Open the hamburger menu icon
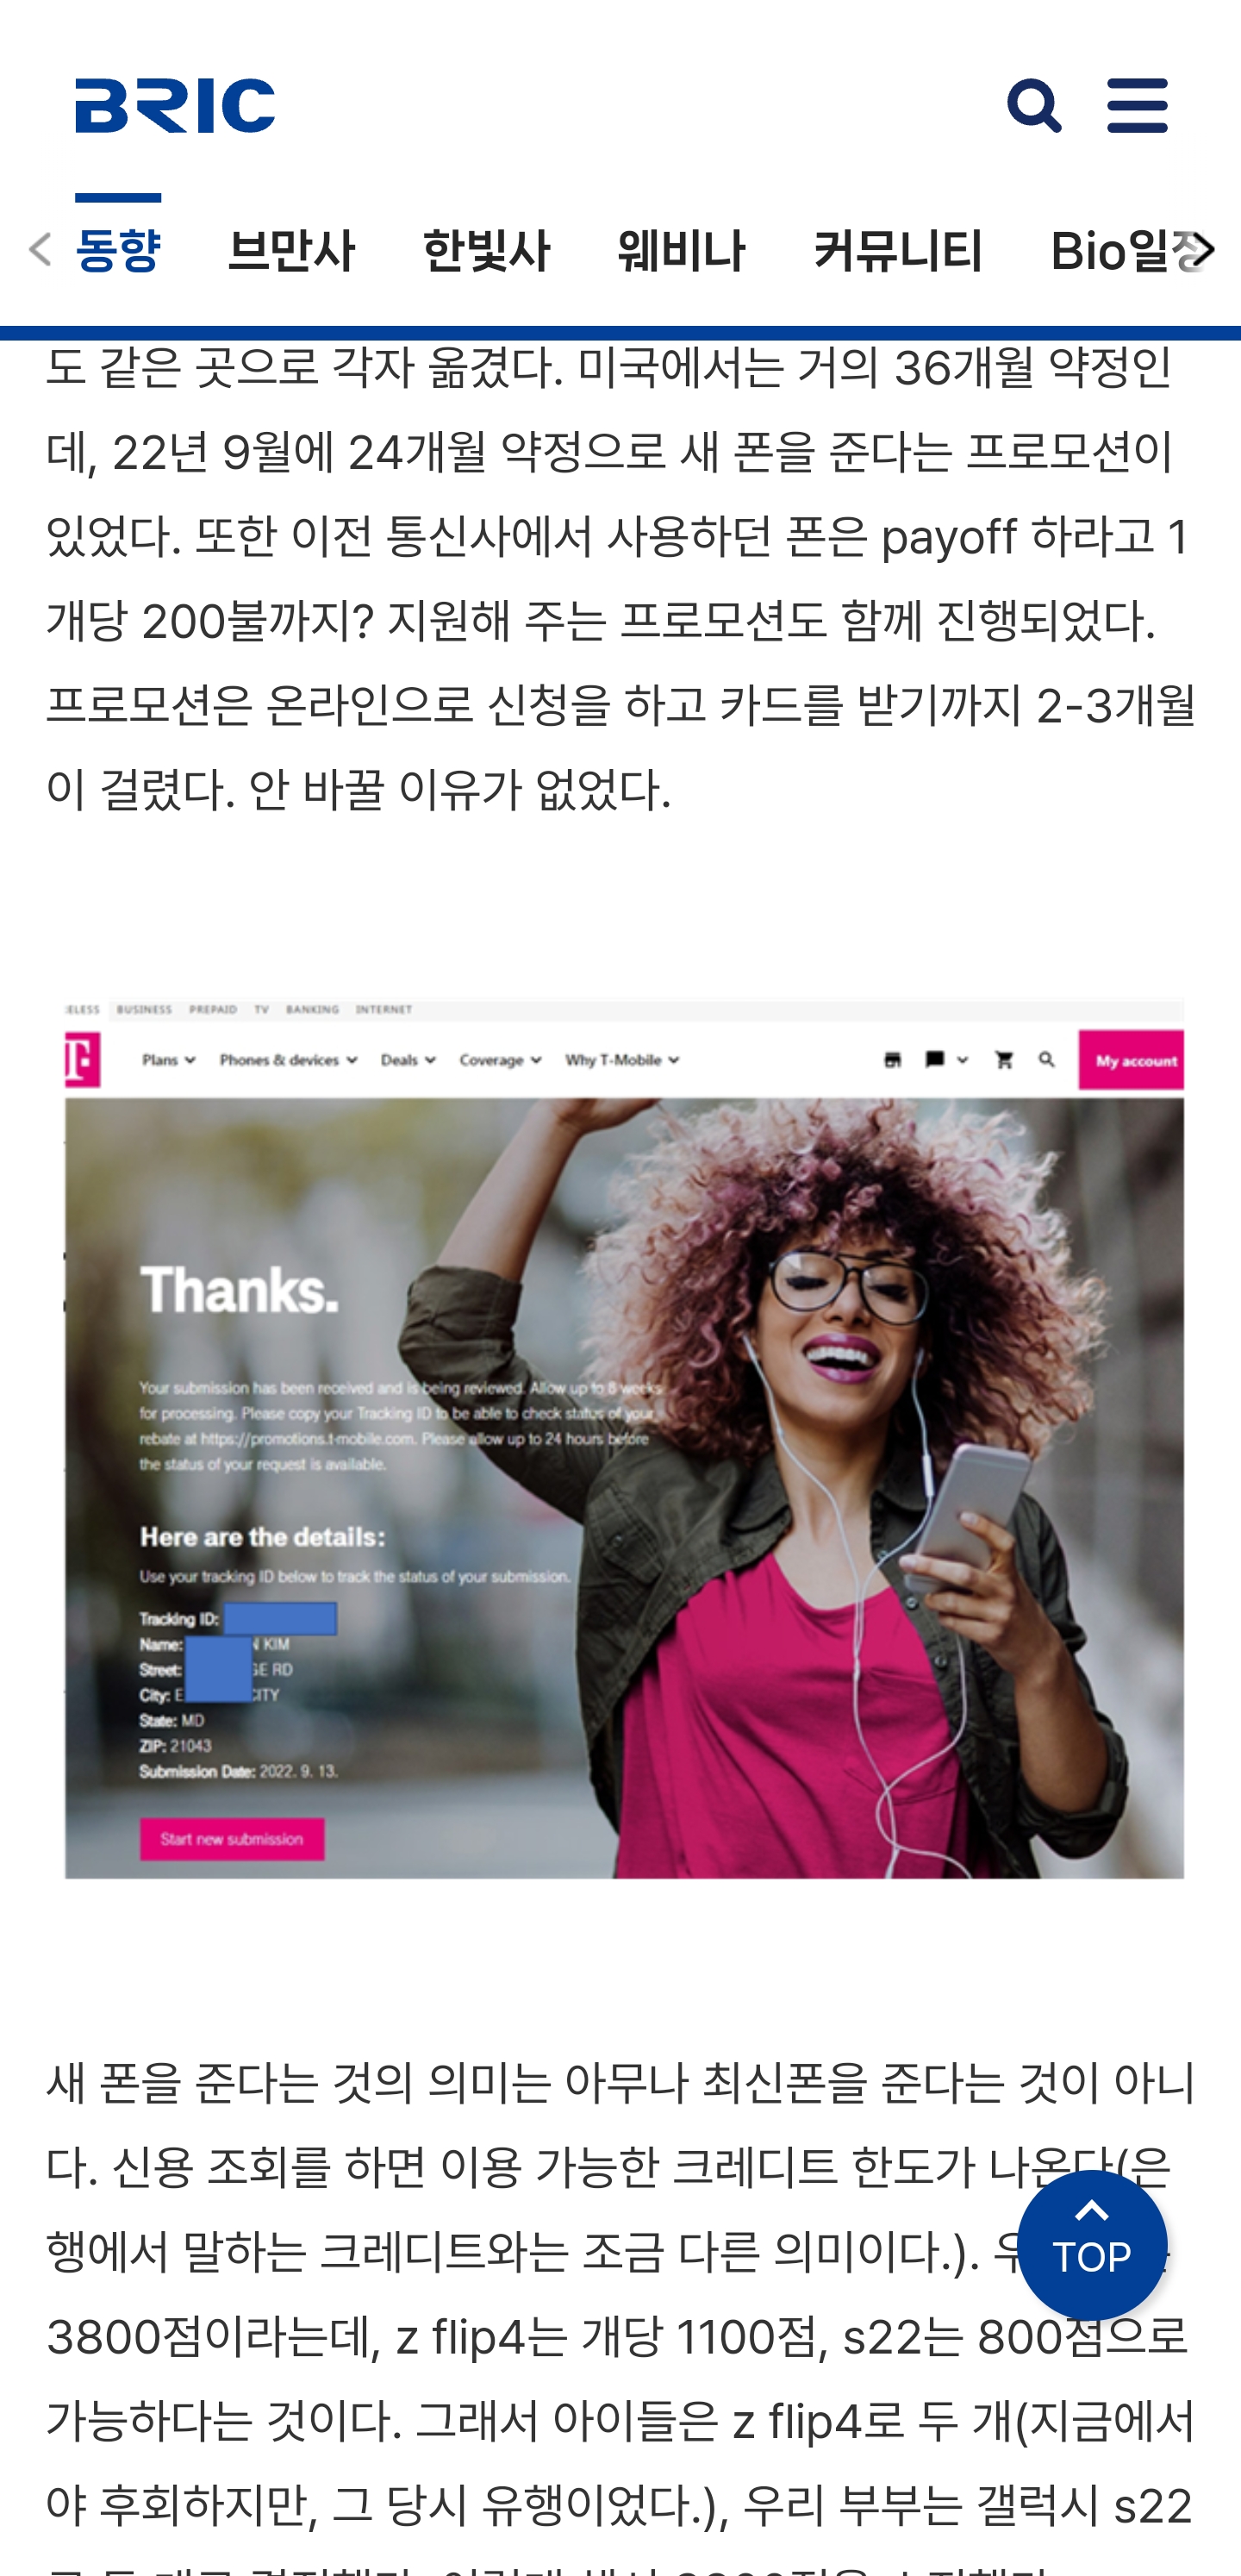The width and height of the screenshot is (1241, 2576). pos(1137,106)
